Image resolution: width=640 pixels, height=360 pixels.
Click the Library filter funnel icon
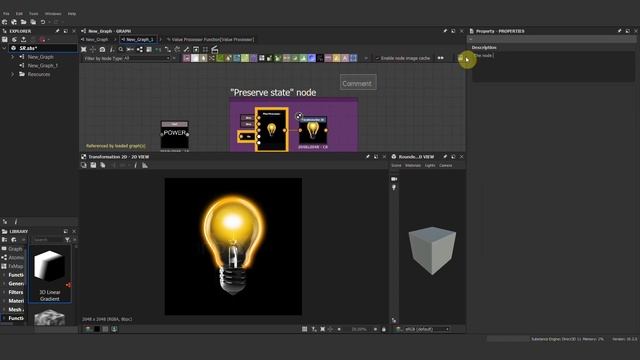coord(67,240)
